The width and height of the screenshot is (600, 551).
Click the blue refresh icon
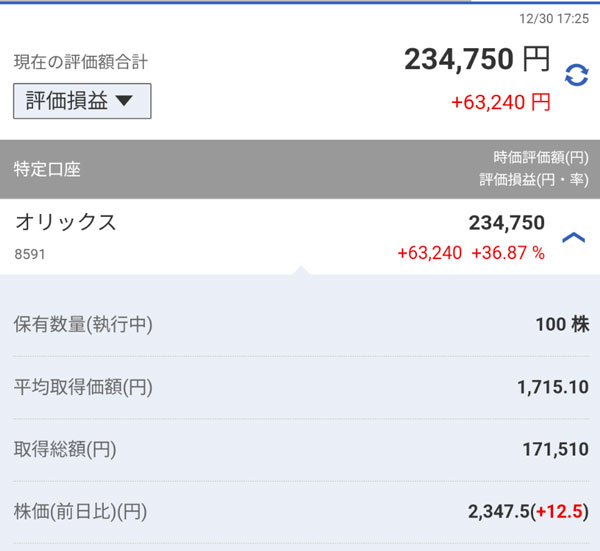(576, 75)
